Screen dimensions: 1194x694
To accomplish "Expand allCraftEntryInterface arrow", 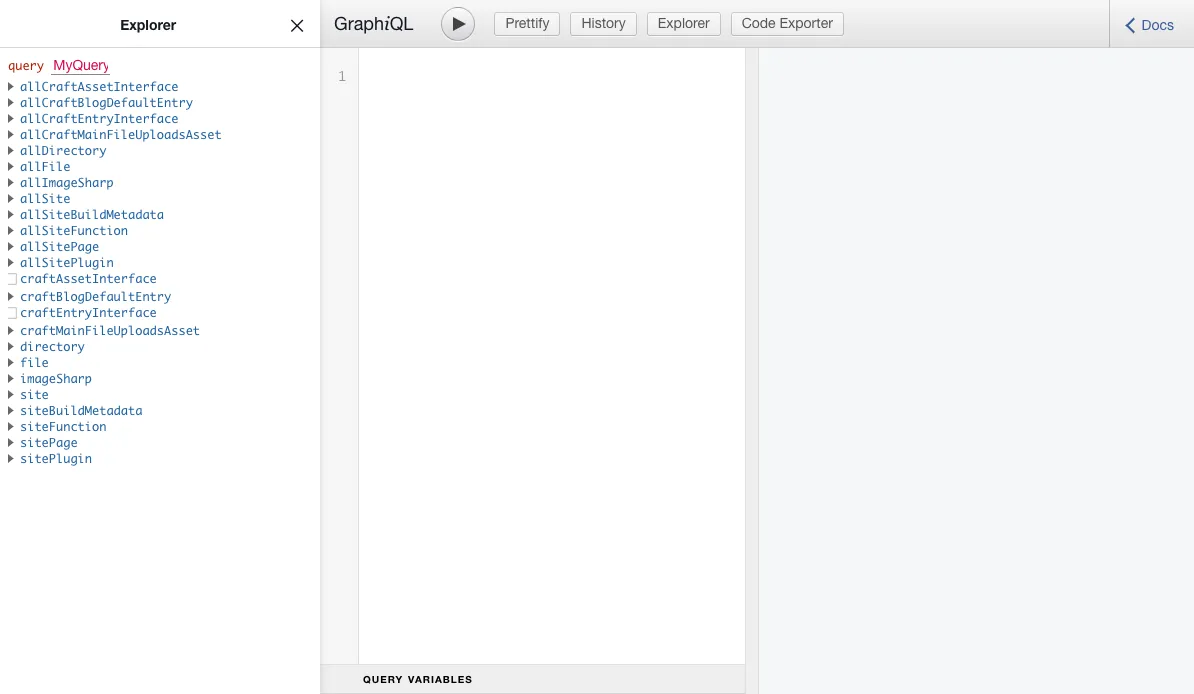I will (11, 119).
